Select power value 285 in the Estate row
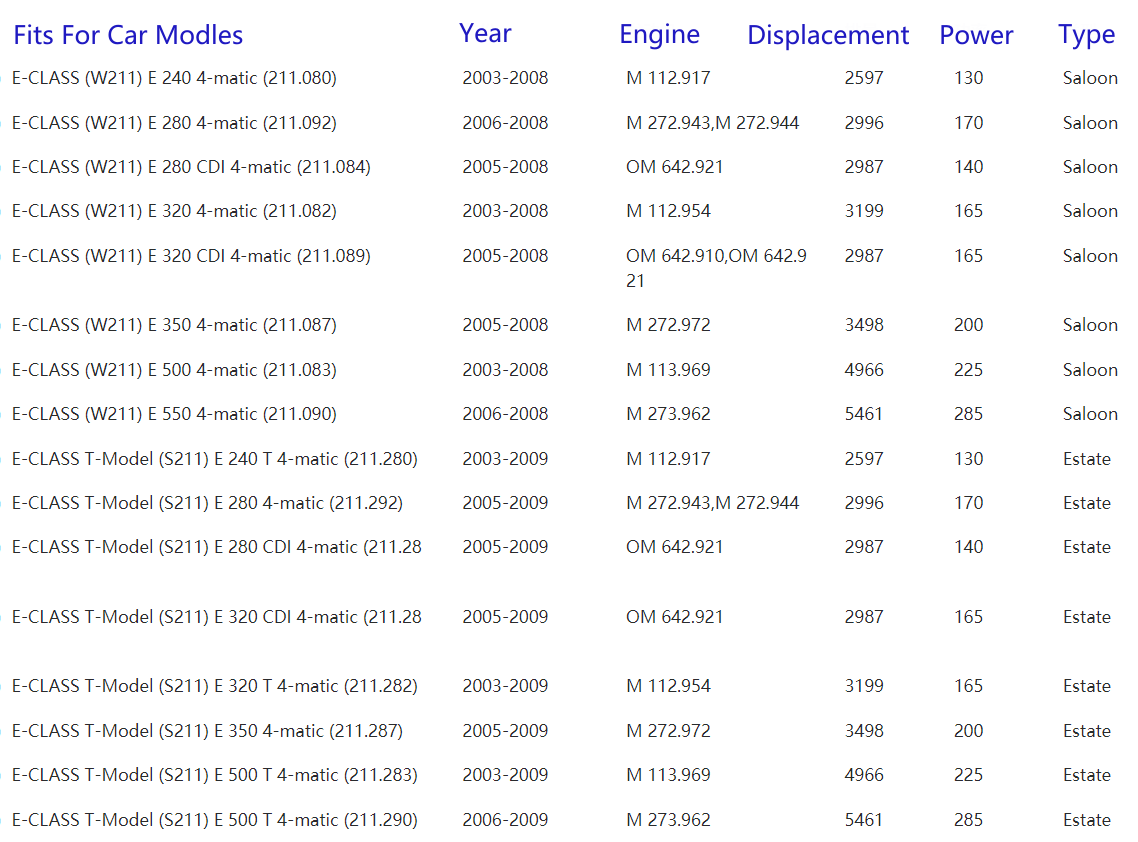 (968, 820)
